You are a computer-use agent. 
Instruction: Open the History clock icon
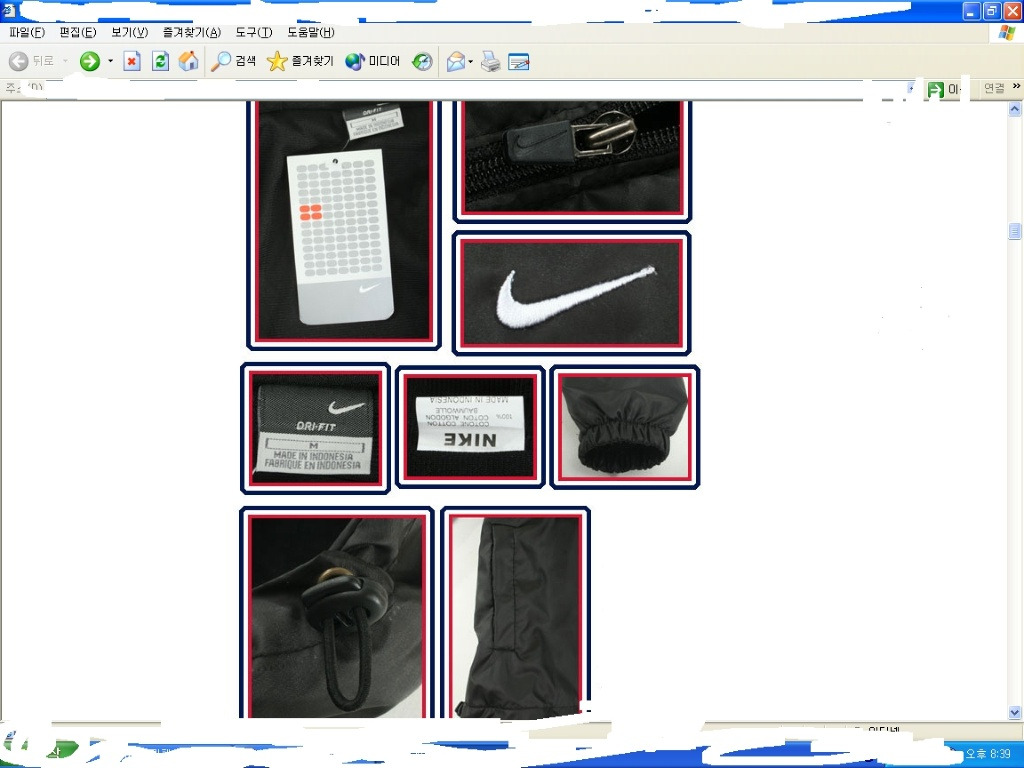423,61
